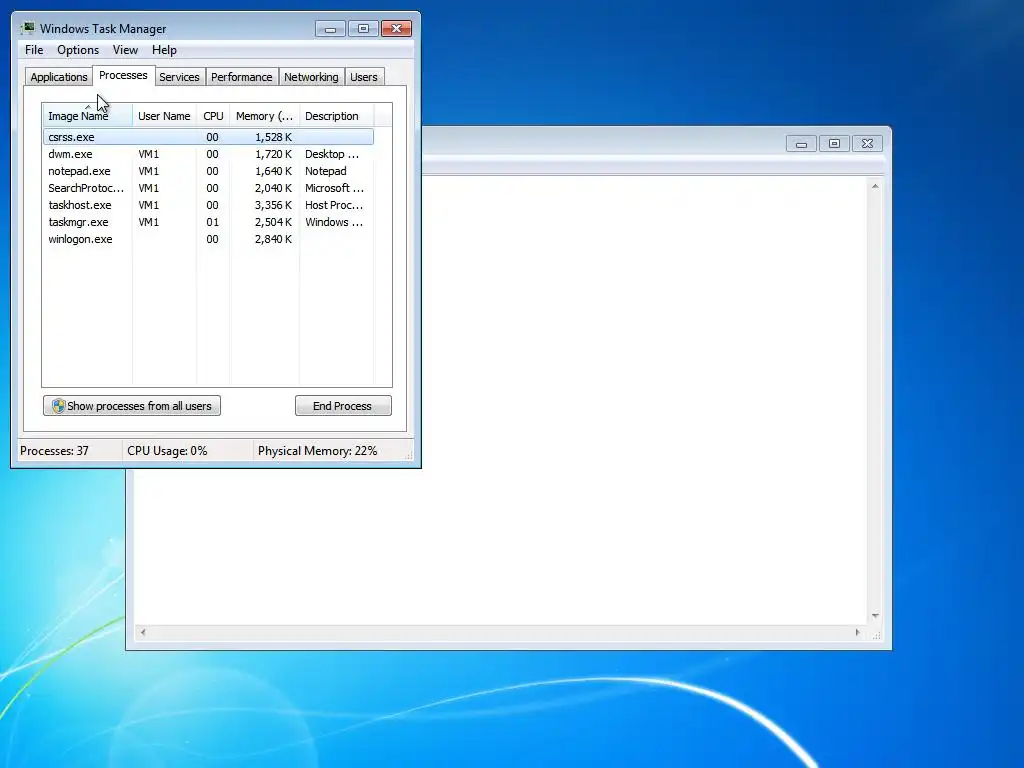Open the Help menu
The image size is (1024, 768).
tap(164, 50)
